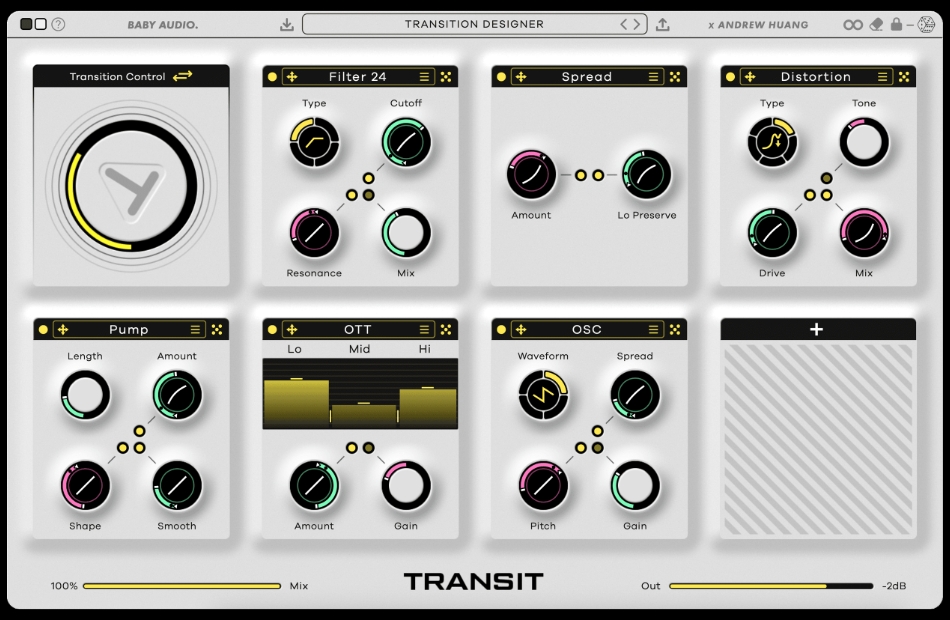
Task: Click the save preset download icon
Action: (287, 24)
